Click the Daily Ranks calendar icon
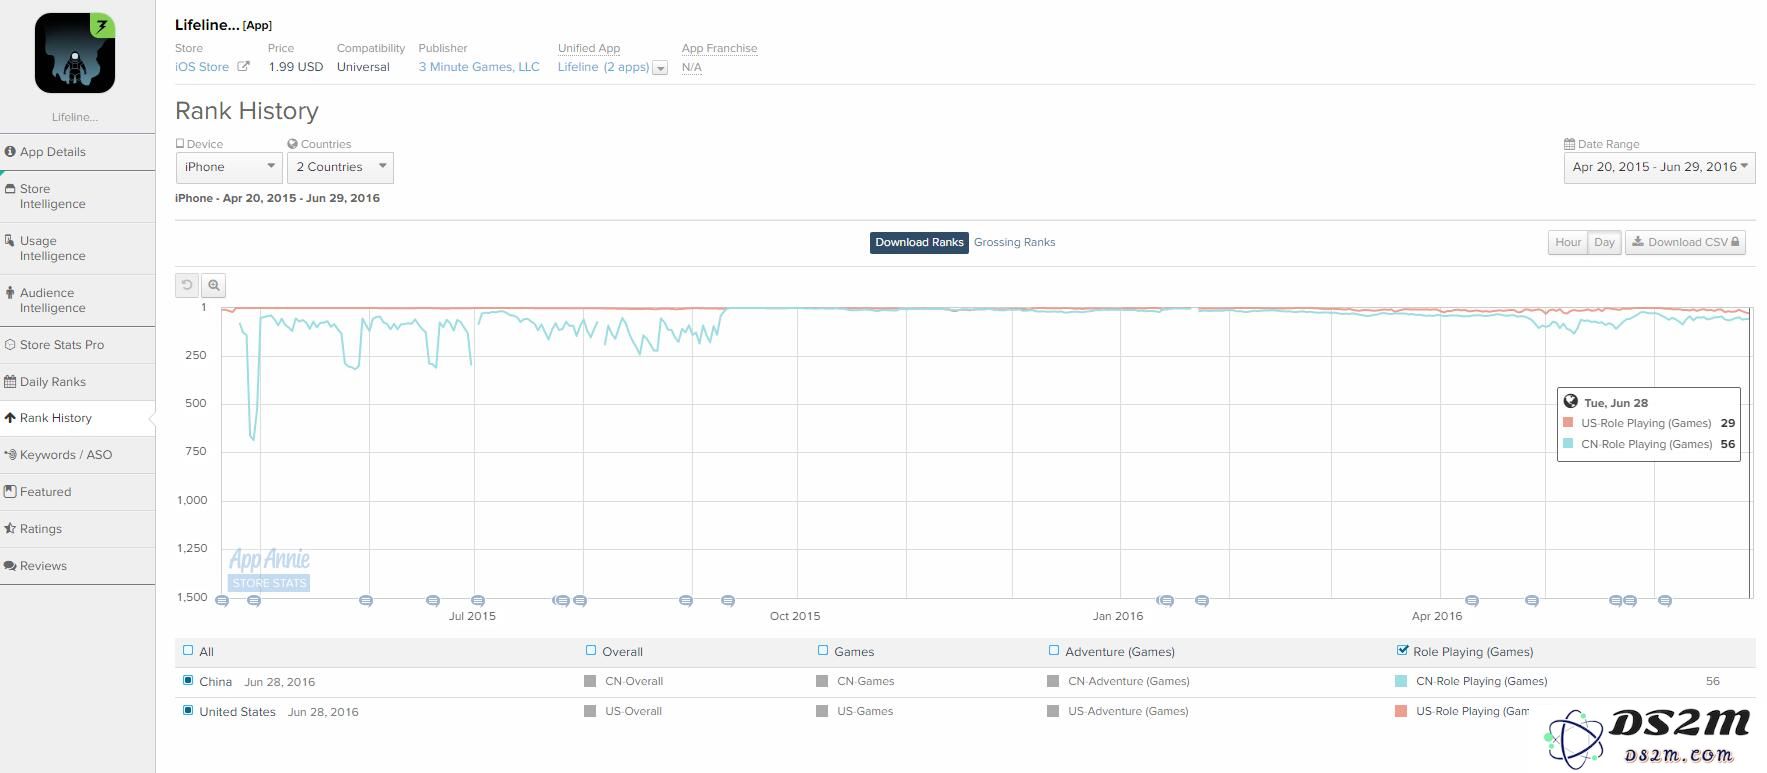1767x773 pixels. click(x=10, y=382)
